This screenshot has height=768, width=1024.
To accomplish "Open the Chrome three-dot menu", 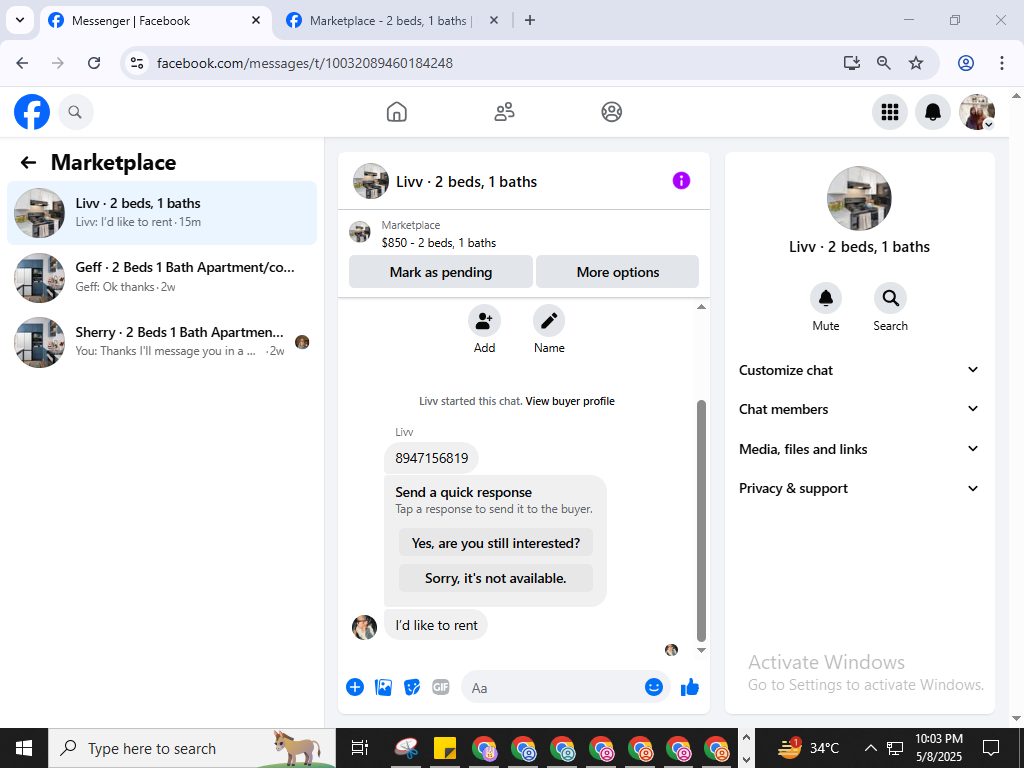I will pos(1002,63).
